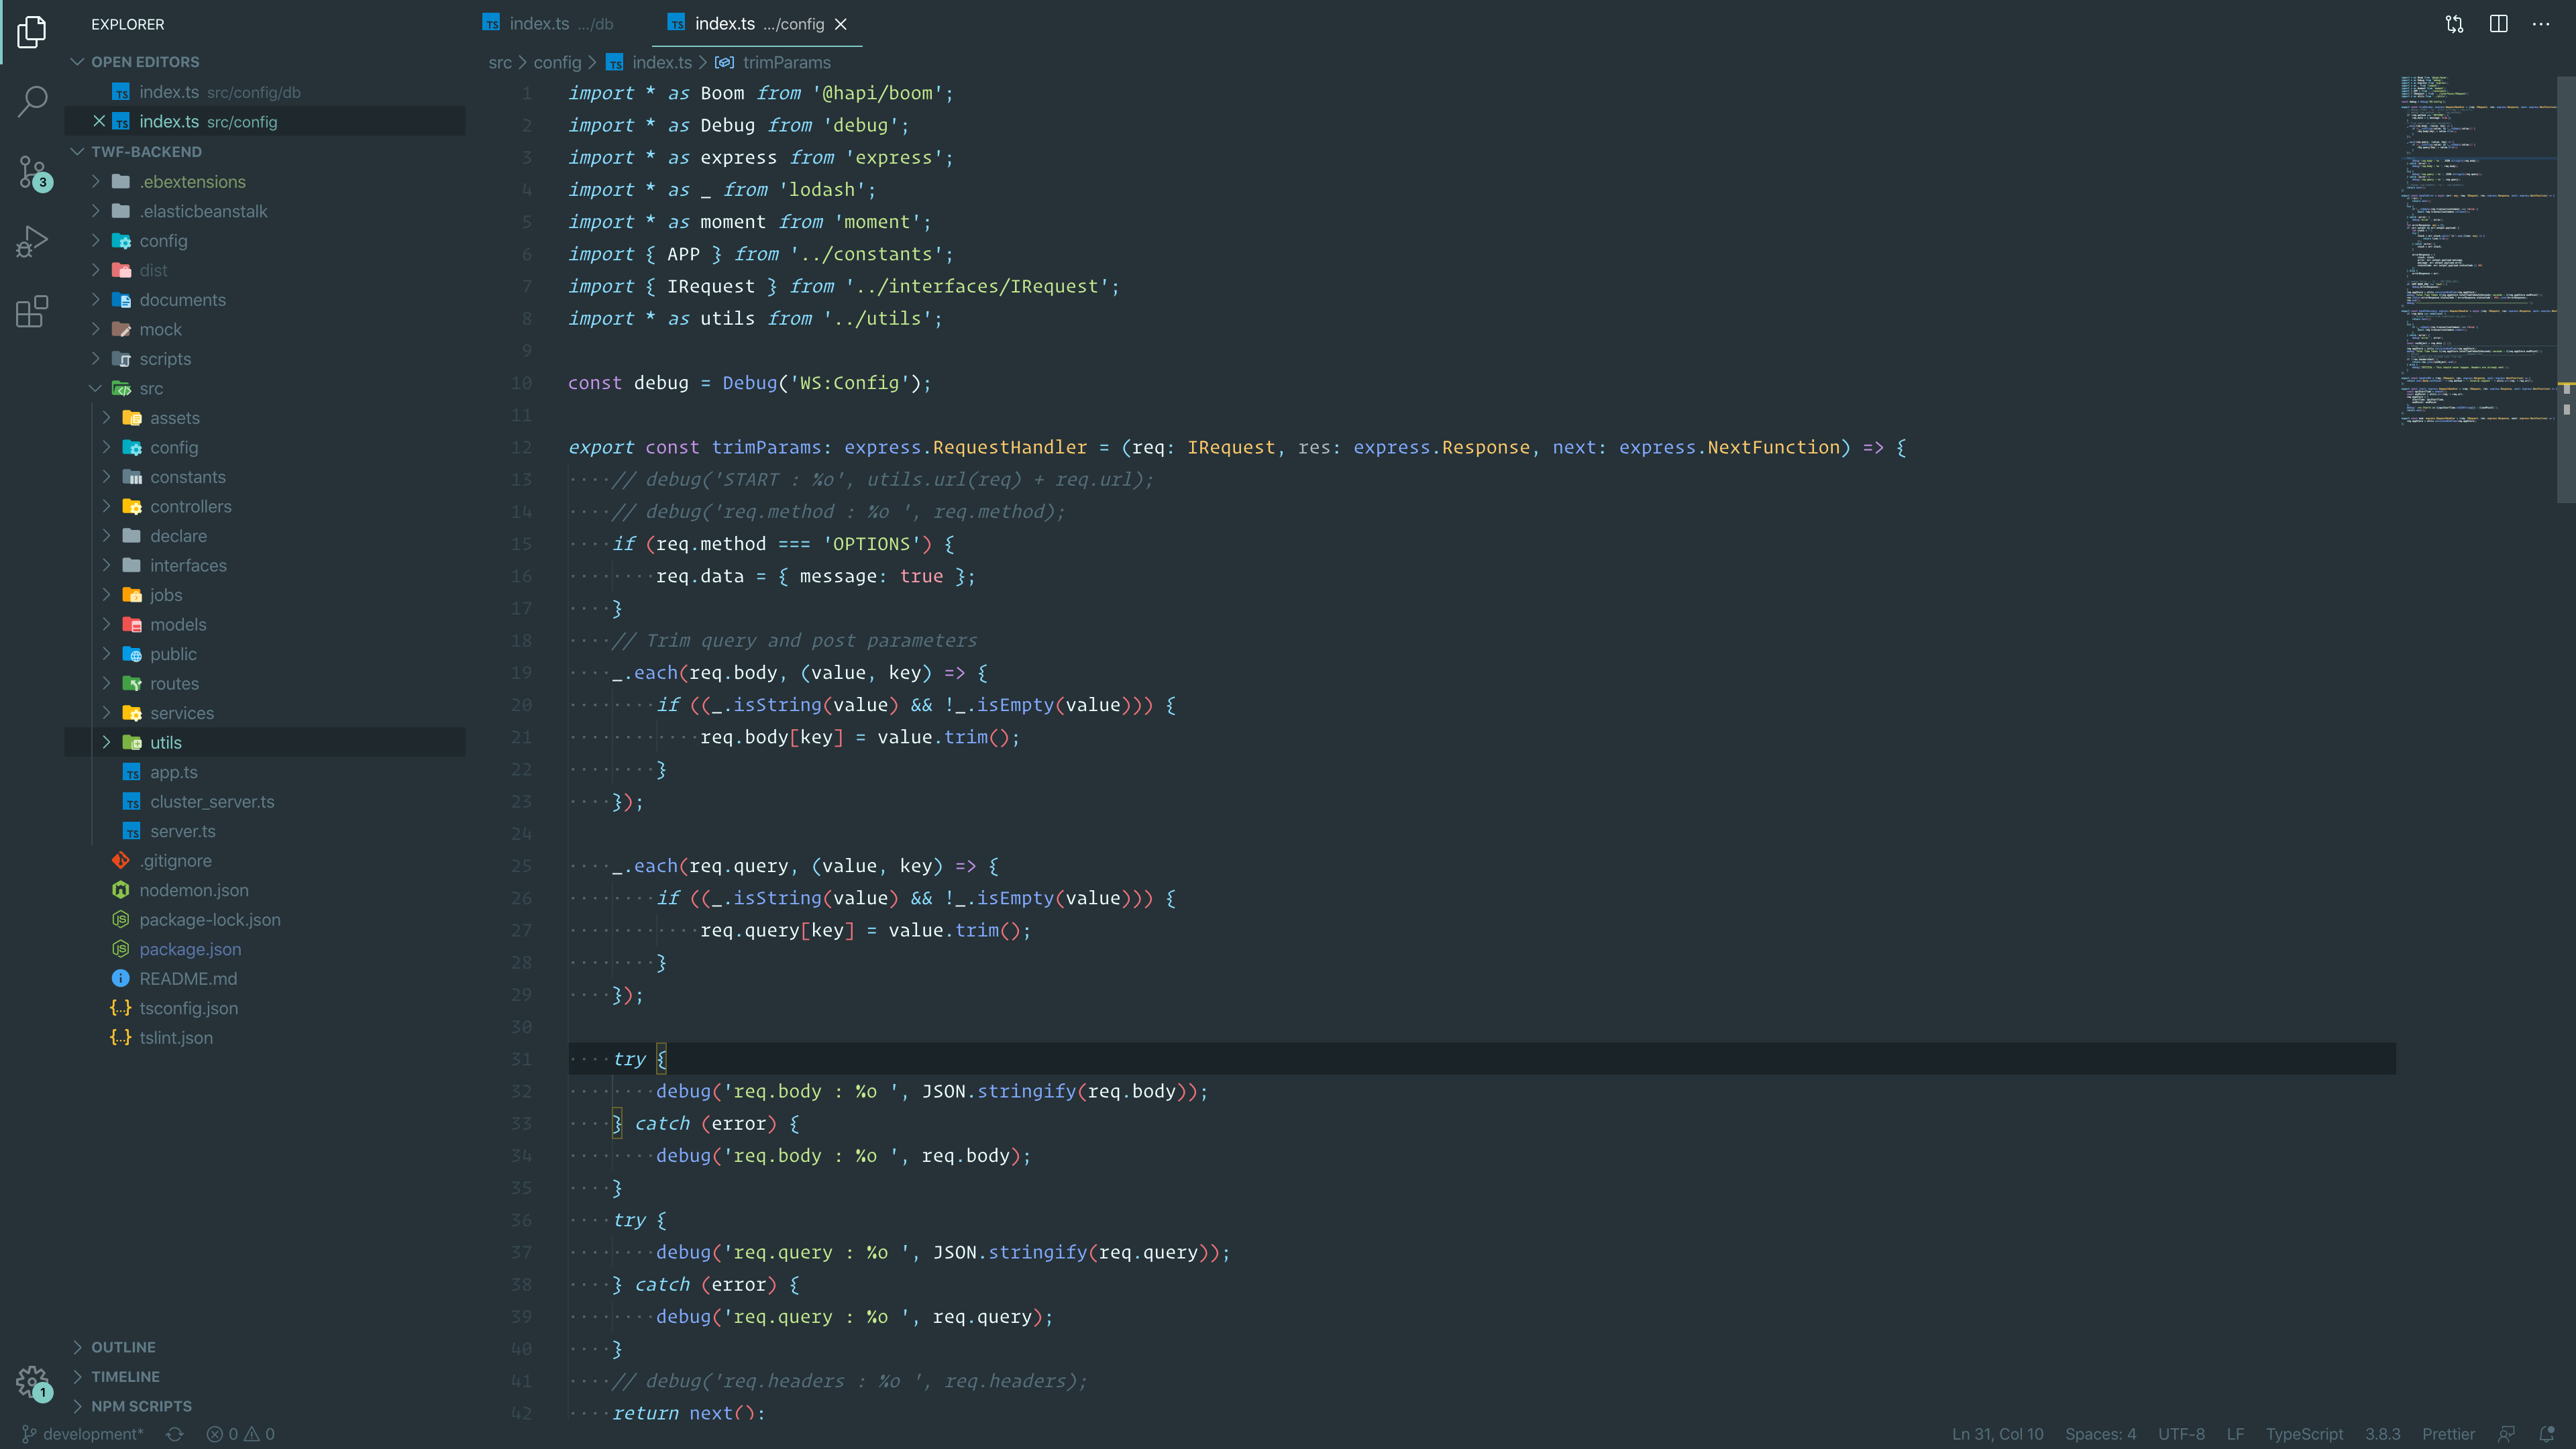Open the Search view icon
Image resolution: width=2576 pixels, height=1449 pixels.
point(32,101)
